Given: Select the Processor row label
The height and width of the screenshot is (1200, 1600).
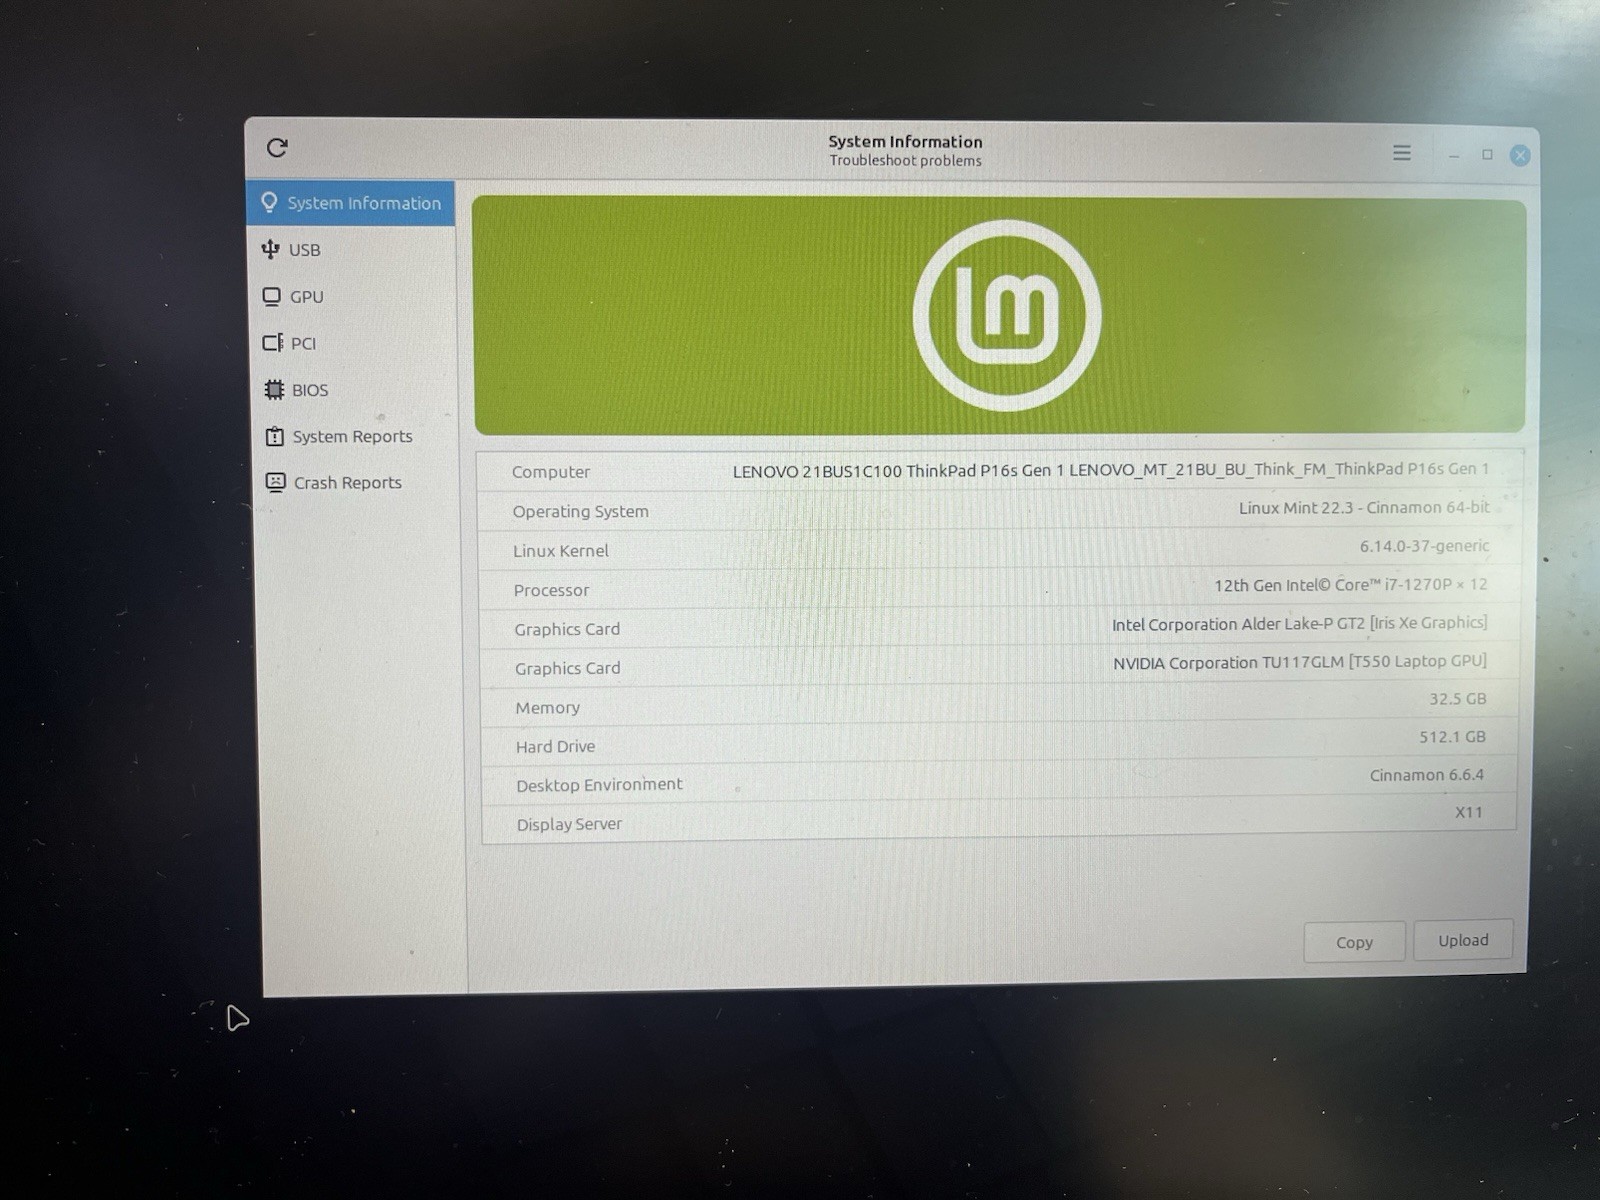Looking at the screenshot, I should click(x=551, y=590).
